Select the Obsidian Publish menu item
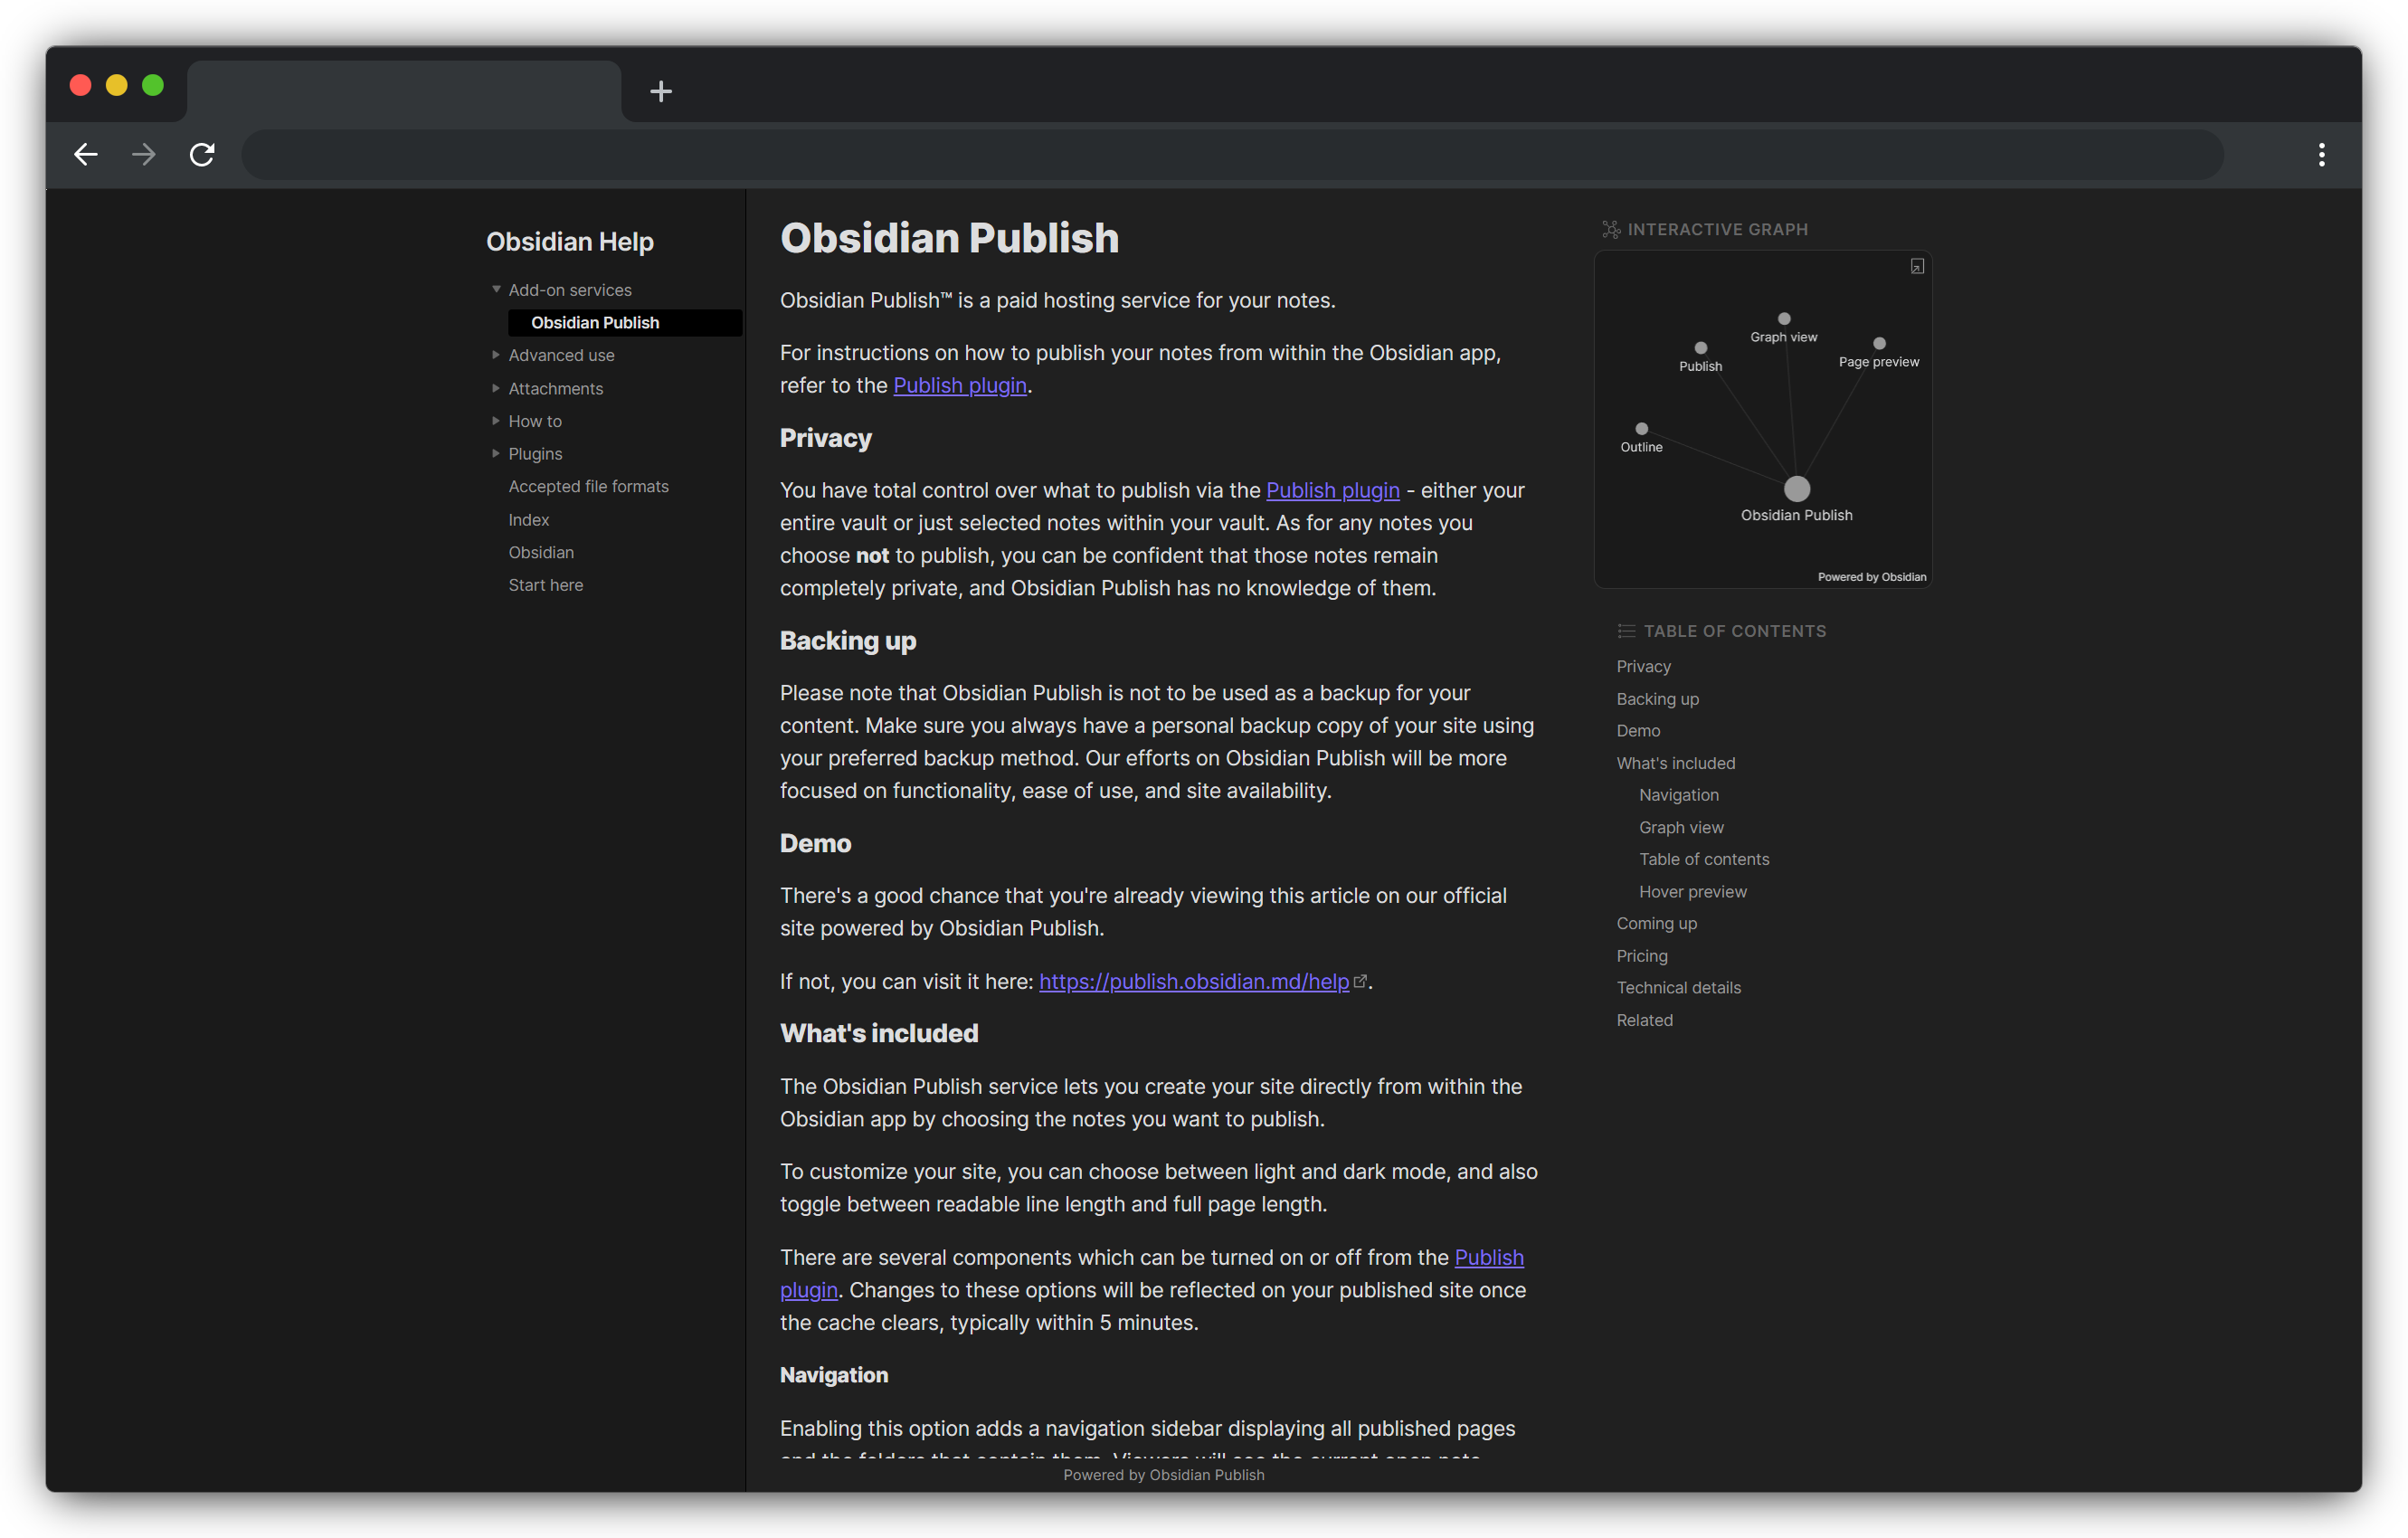This screenshot has width=2408, height=1538. [595, 323]
